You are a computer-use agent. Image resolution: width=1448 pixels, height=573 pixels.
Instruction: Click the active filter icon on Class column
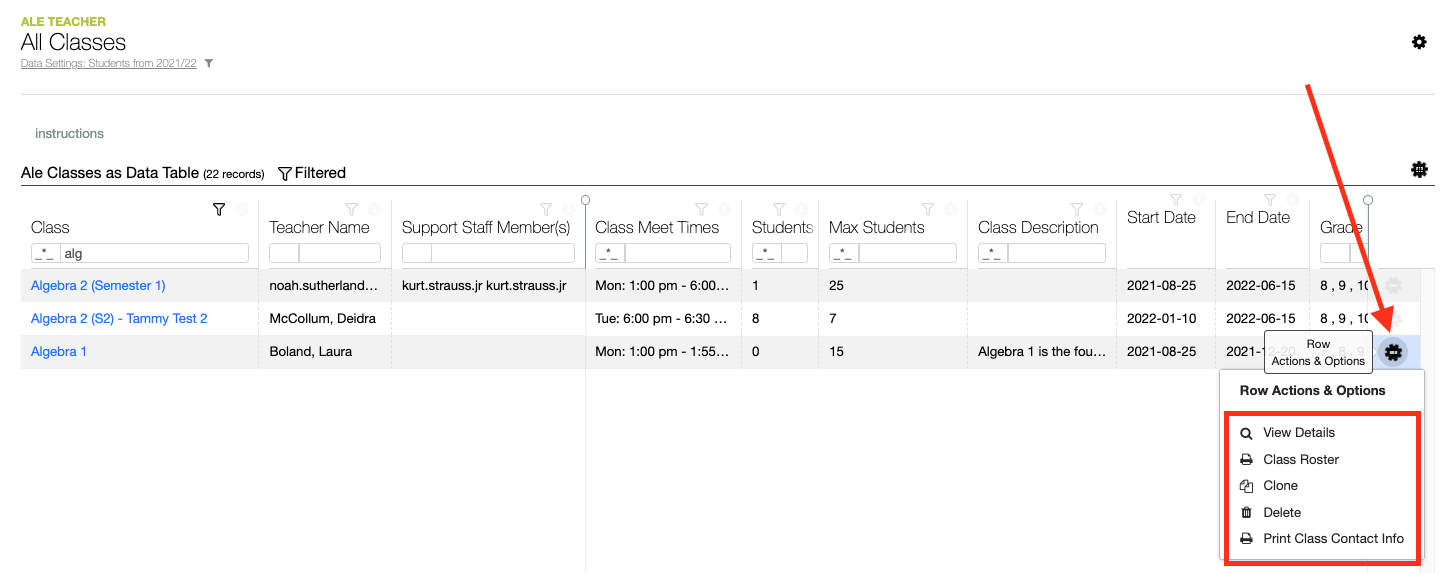(219, 209)
